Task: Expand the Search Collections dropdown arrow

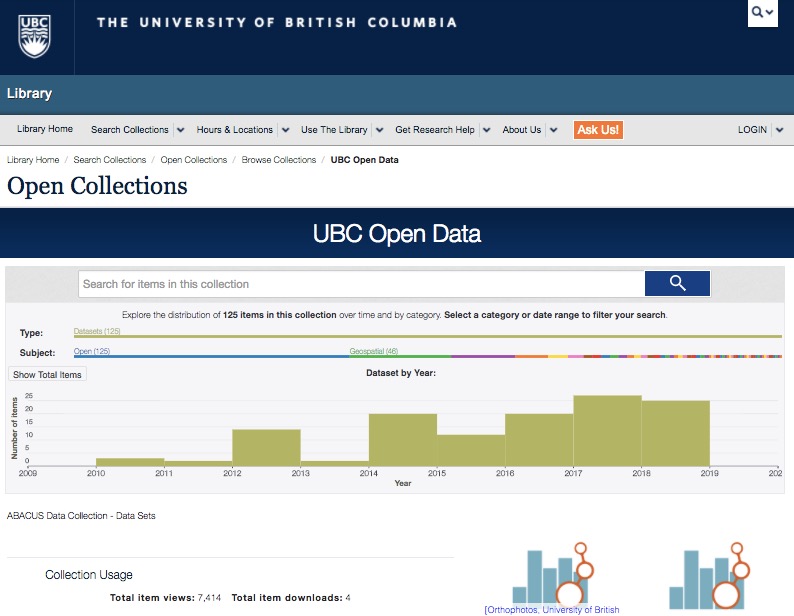Action: tap(180, 130)
